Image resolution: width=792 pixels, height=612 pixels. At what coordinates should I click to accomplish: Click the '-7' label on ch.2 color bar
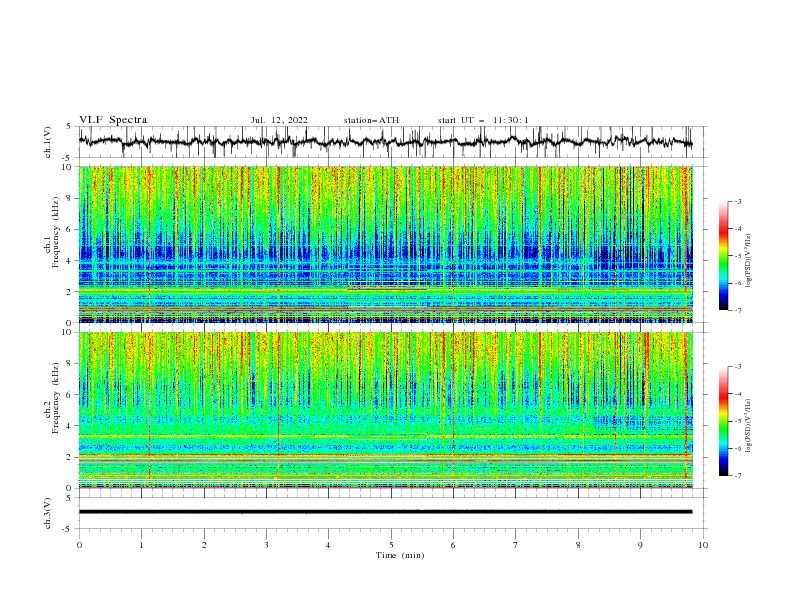[737, 476]
